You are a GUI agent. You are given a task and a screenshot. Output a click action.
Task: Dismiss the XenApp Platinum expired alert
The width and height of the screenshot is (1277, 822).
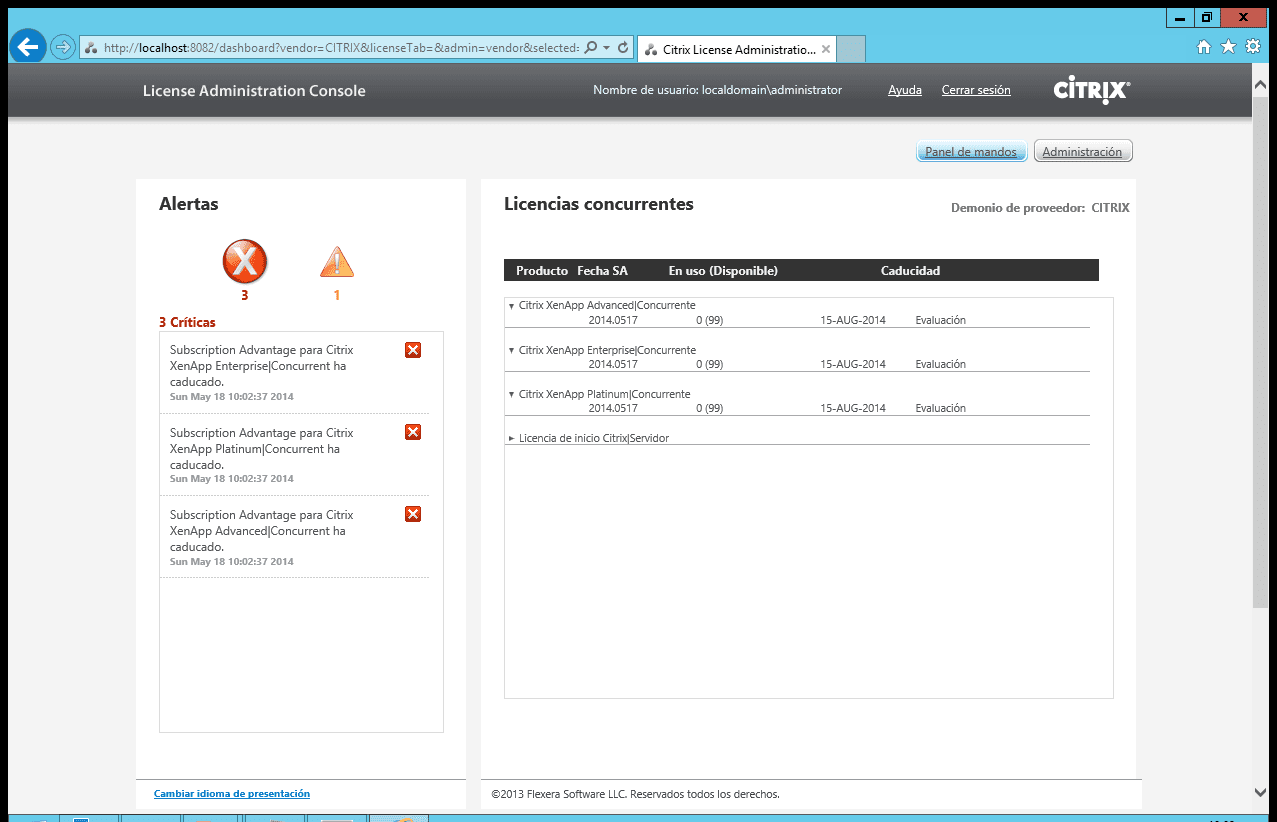pyautogui.click(x=413, y=432)
